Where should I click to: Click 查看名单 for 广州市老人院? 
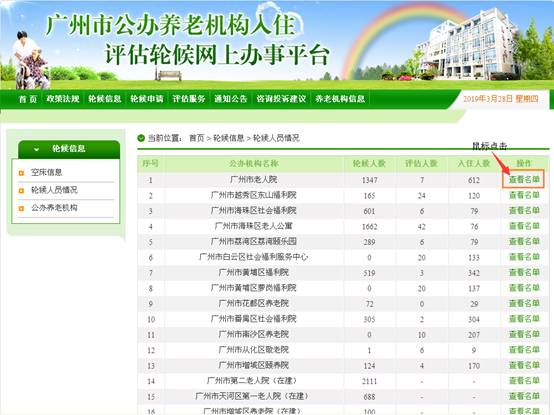[x=524, y=179]
